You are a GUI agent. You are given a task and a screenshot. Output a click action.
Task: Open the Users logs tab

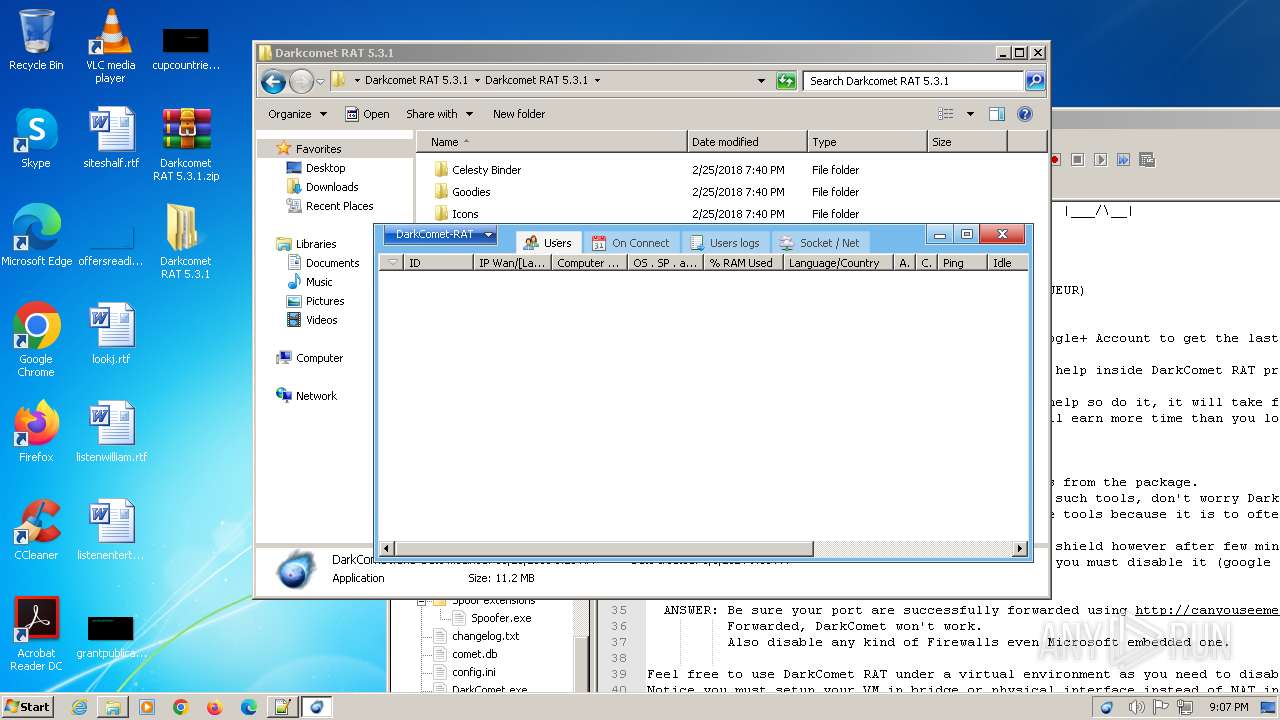click(724, 243)
